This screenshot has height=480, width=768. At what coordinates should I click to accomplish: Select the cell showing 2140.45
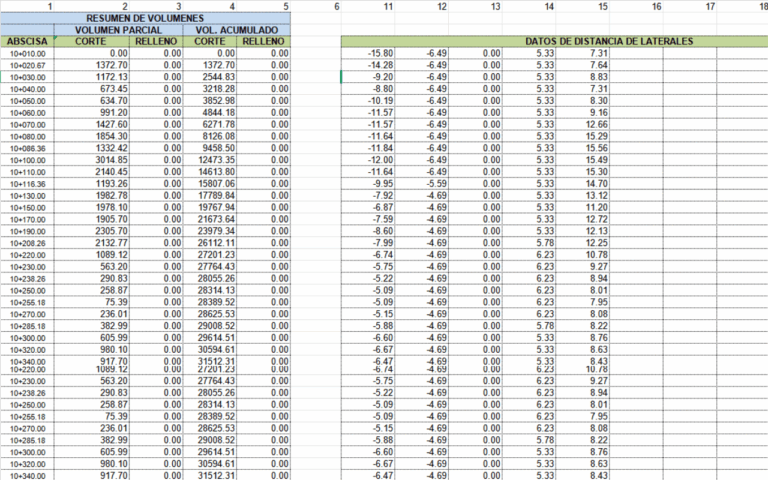[x=92, y=172]
